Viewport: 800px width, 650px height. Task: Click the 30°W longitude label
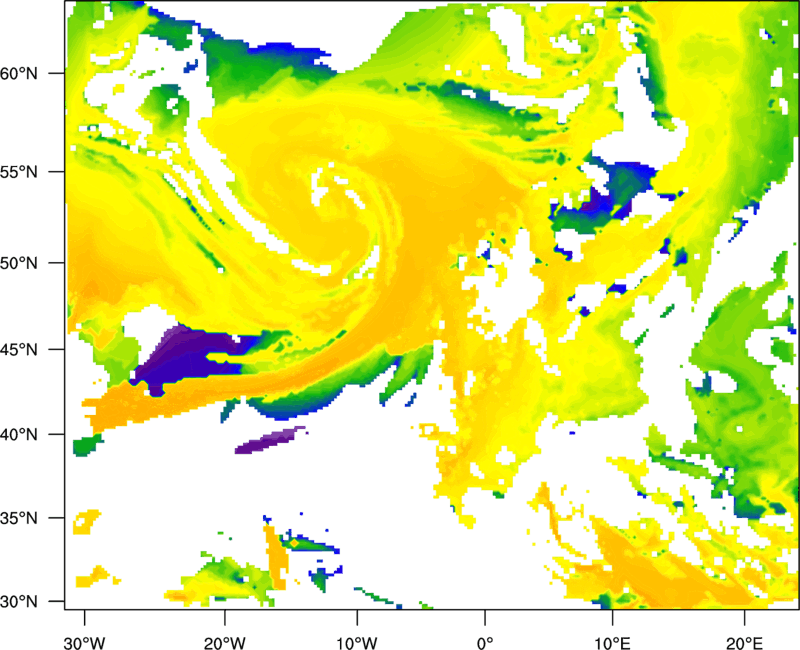(84, 643)
